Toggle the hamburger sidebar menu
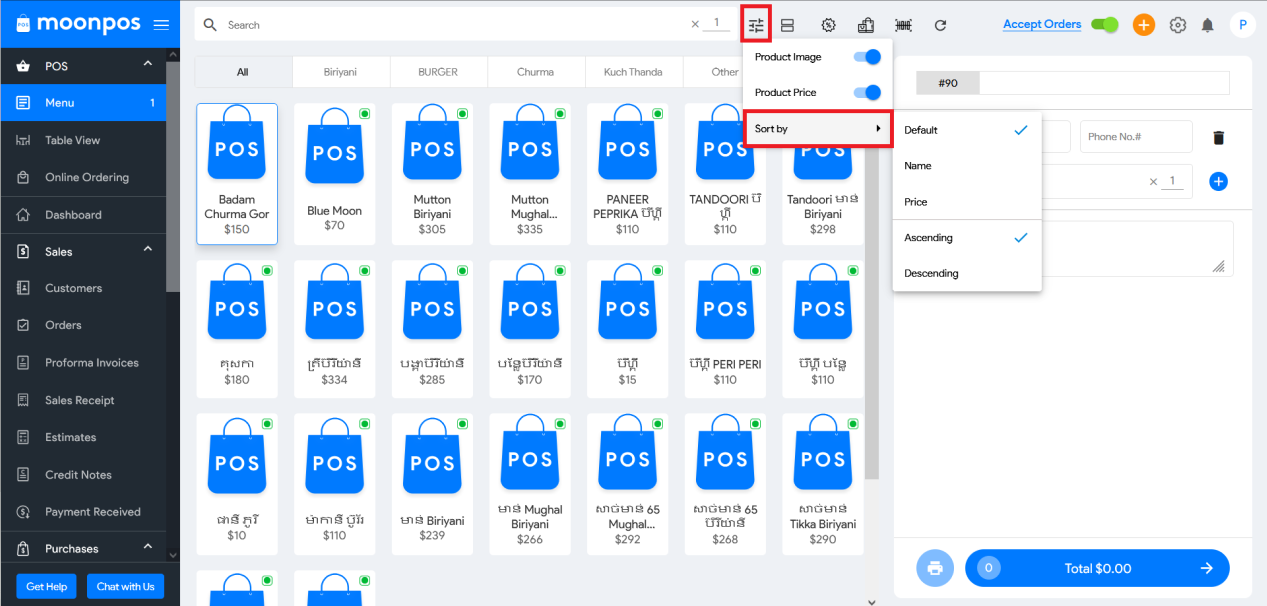 [x=161, y=24]
